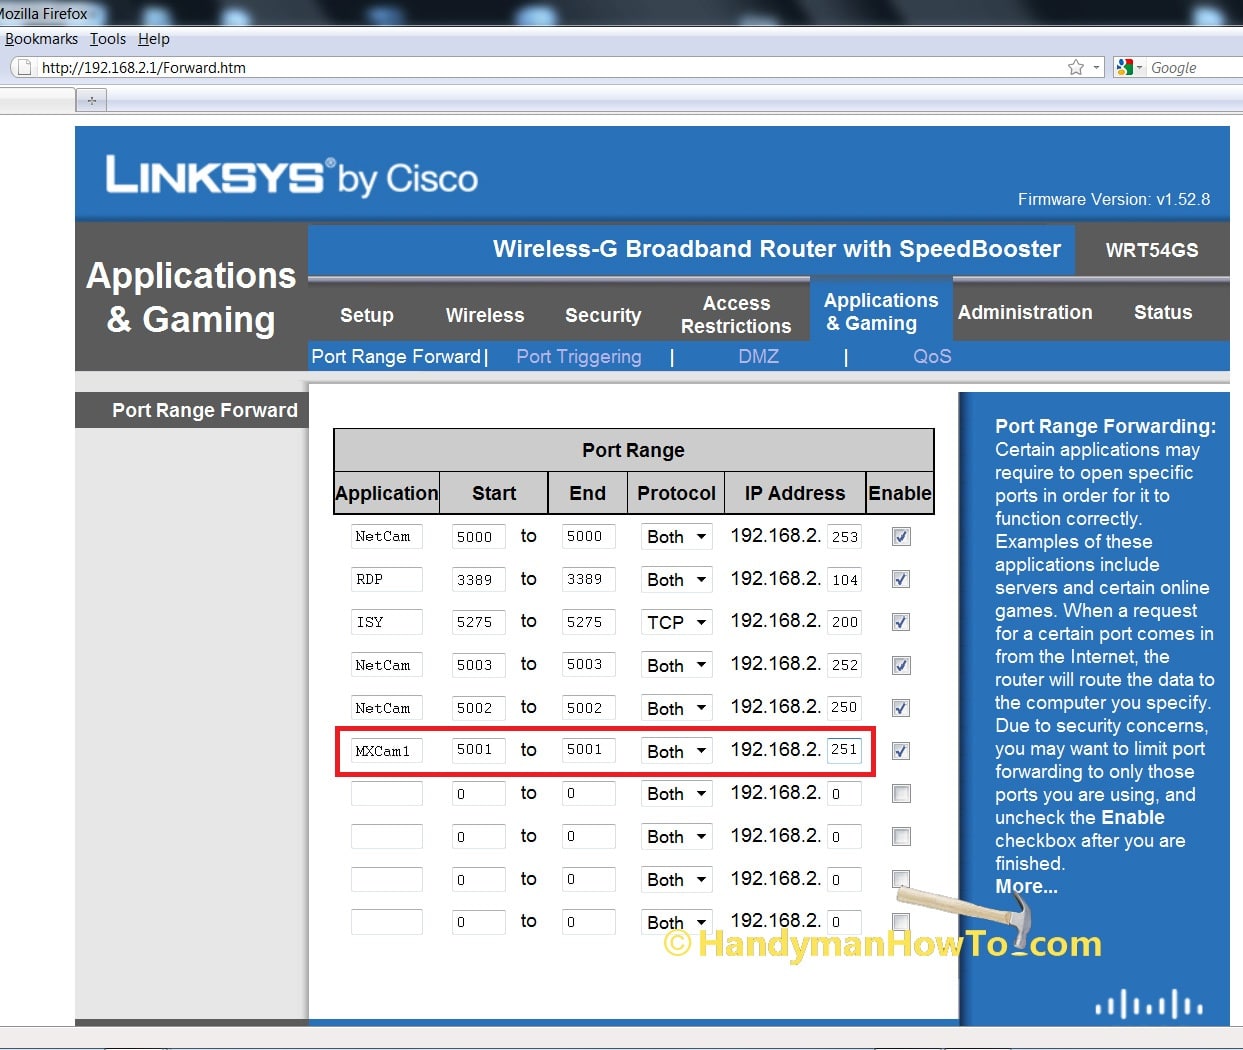
Task: Open the protocol dropdown for NetCam port 5002
Action: [x=677, y=708]
